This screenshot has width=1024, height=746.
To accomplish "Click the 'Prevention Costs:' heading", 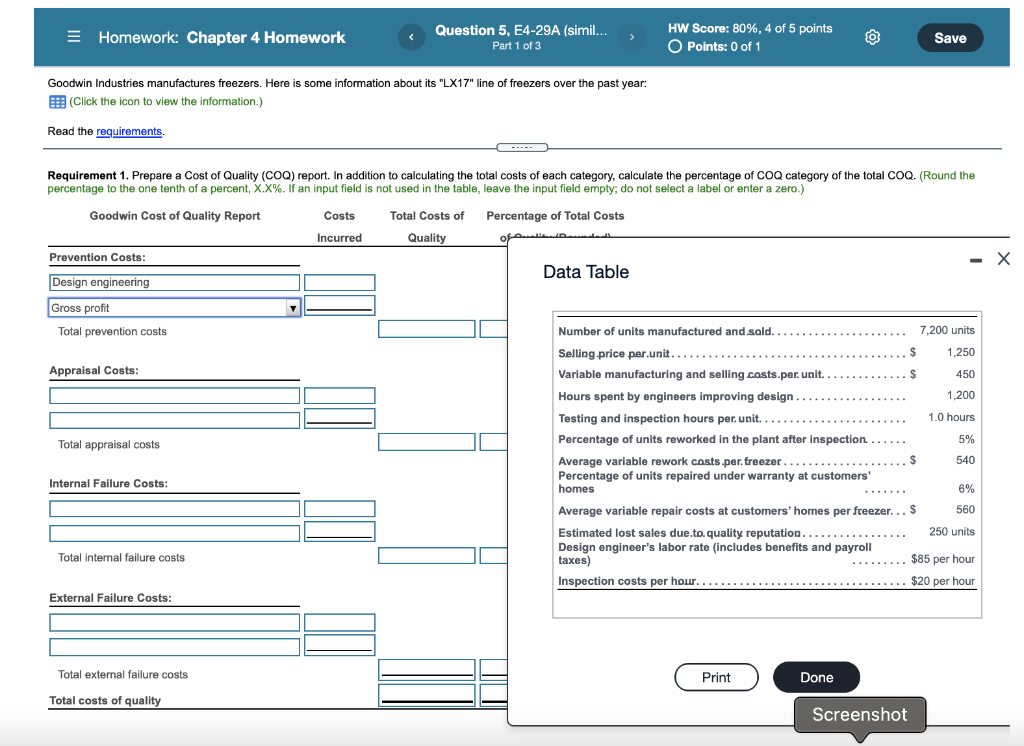I will pos(97,257).
